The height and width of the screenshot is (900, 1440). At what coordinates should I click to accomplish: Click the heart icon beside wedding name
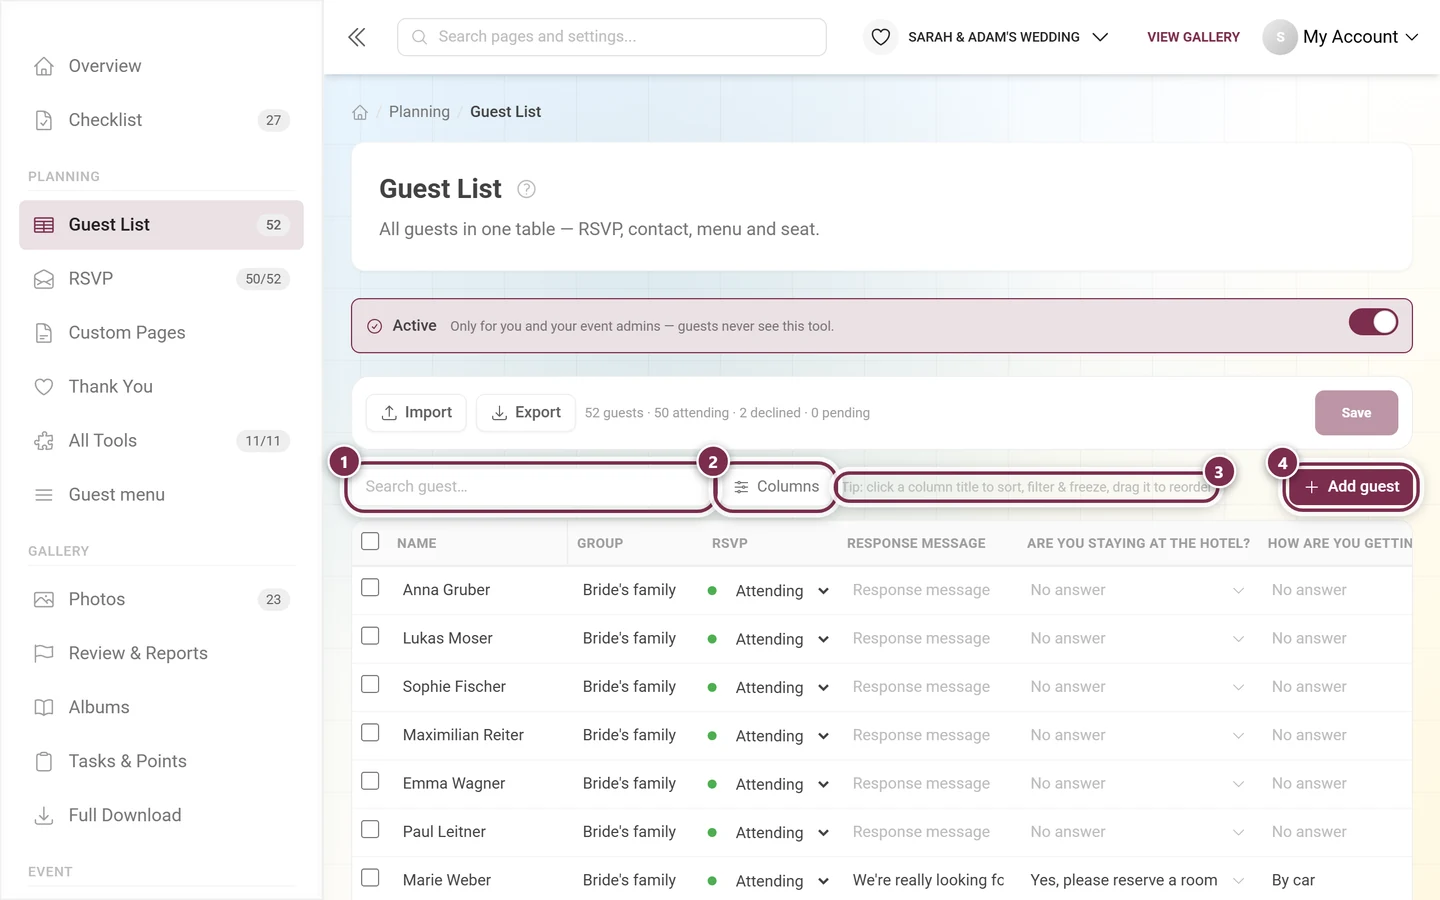click(x=880, y=37)
